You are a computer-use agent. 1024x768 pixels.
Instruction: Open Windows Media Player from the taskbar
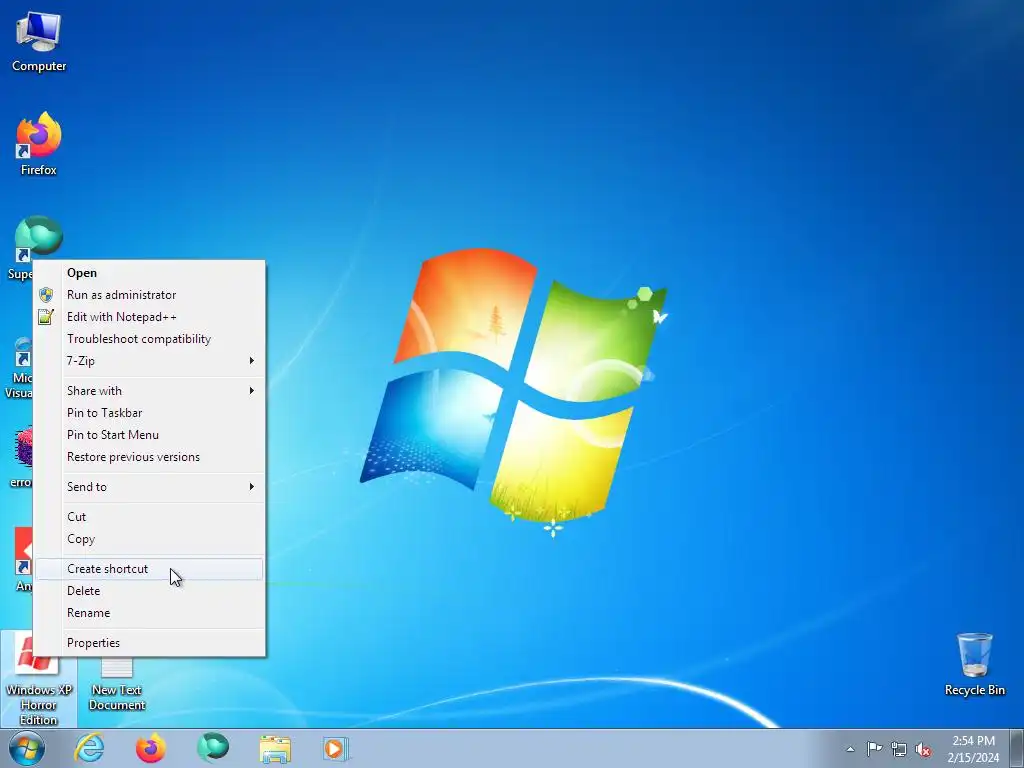(x=336, y=748)
